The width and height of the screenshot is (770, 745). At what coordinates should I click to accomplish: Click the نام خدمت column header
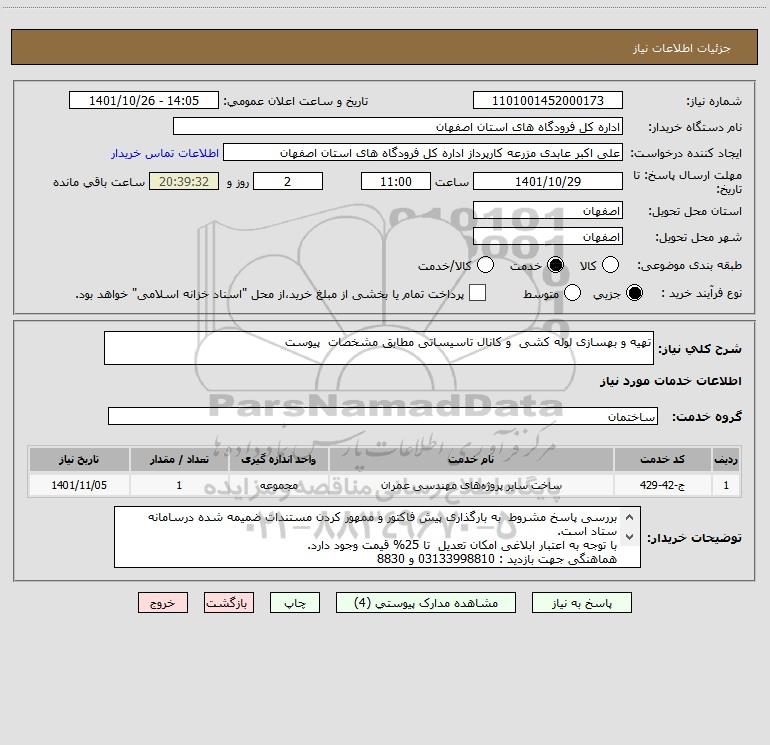pos(471,460)
